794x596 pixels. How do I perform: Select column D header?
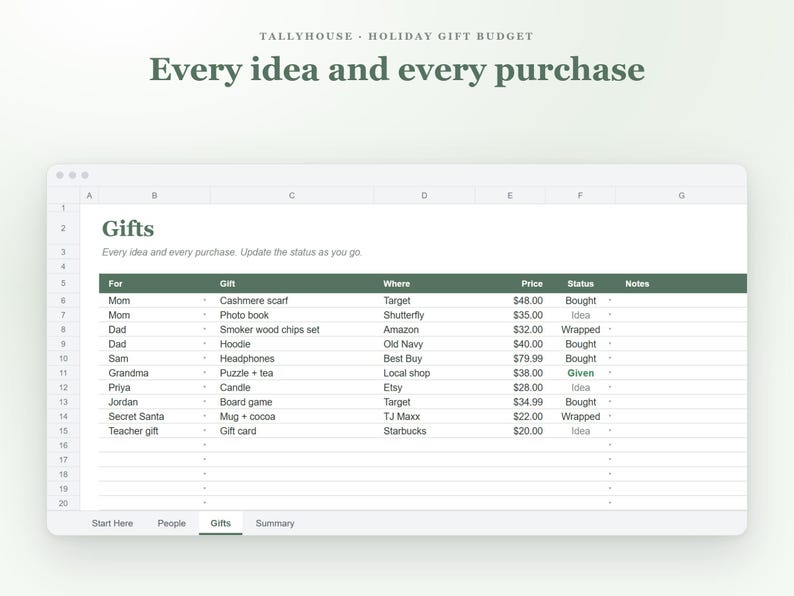pyautogui.click(x=424, y=195)
